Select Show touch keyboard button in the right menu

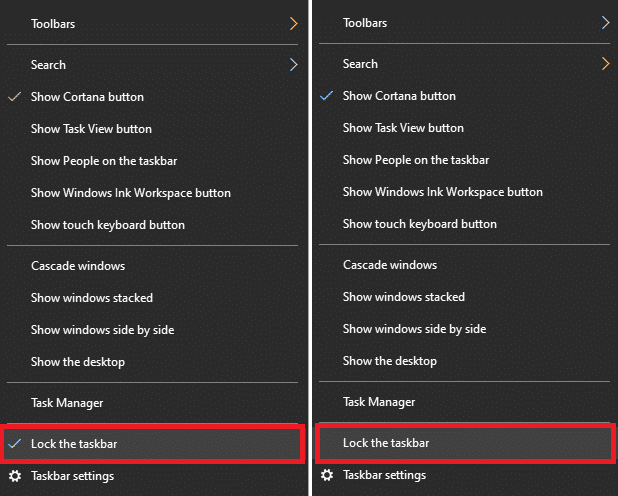pyautogui.click(x=419, y=224)
